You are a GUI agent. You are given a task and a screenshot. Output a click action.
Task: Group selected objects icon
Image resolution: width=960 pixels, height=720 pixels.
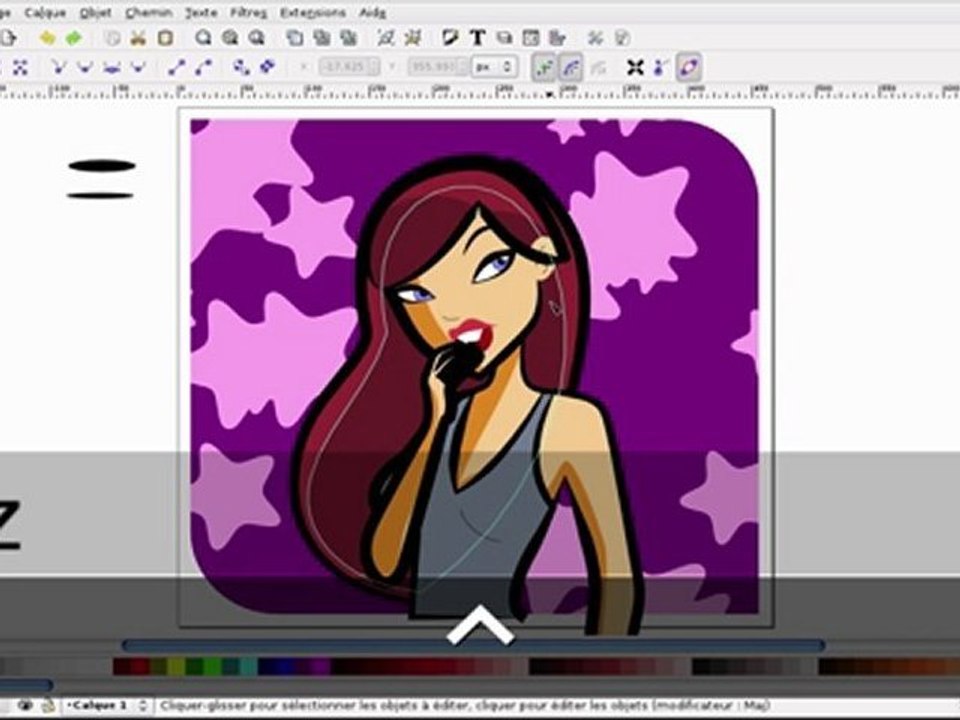point(386,39)
